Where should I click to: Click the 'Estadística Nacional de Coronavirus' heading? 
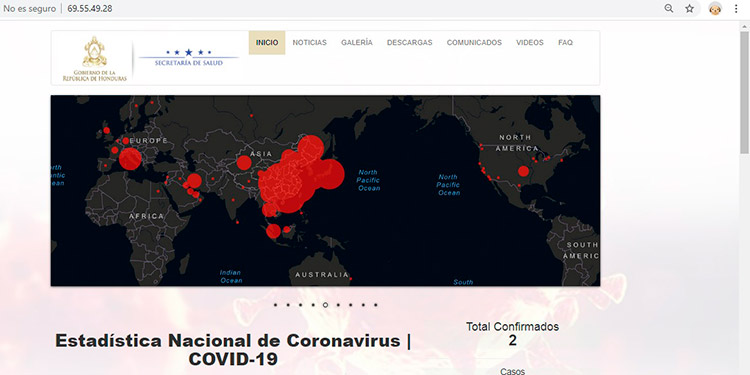(x=233, y=350)
